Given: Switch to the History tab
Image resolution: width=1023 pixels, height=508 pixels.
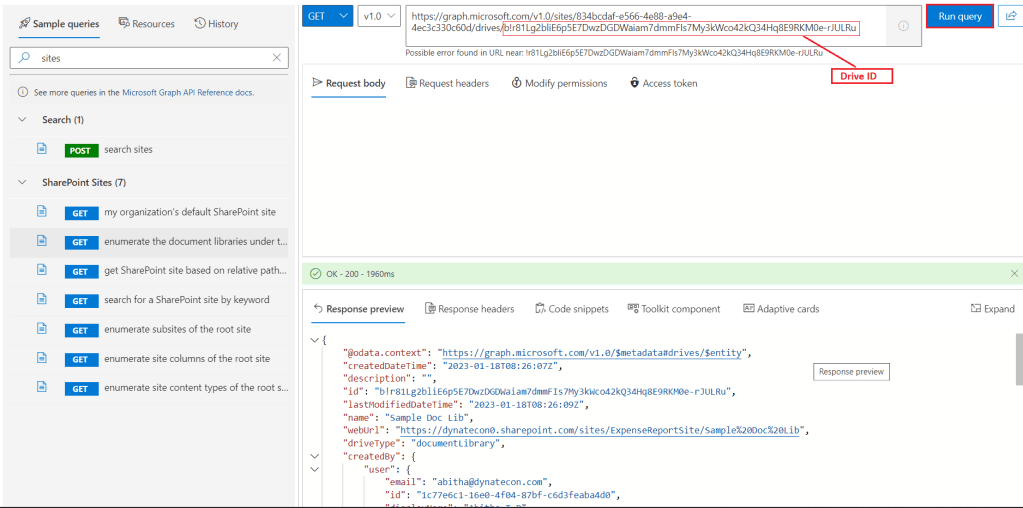Looking at the screenshot, I should click(x=216, y=23).
